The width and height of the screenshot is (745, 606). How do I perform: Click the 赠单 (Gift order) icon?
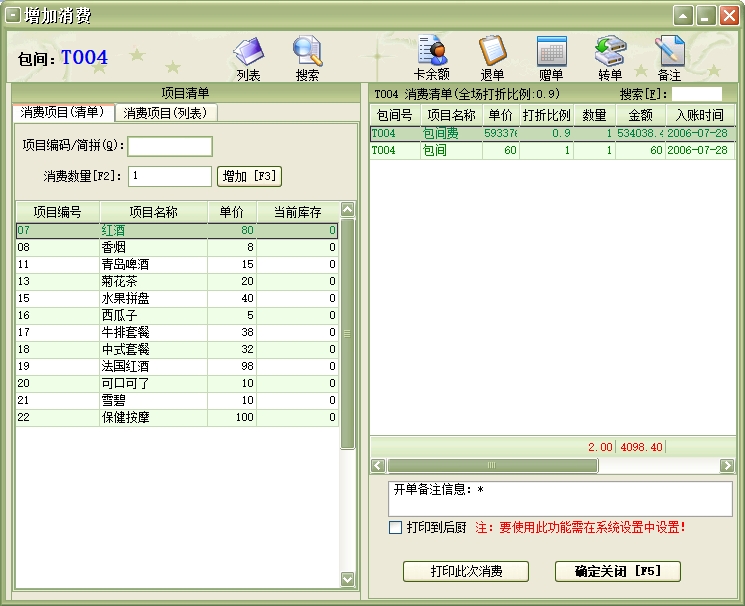click(551, 58)
